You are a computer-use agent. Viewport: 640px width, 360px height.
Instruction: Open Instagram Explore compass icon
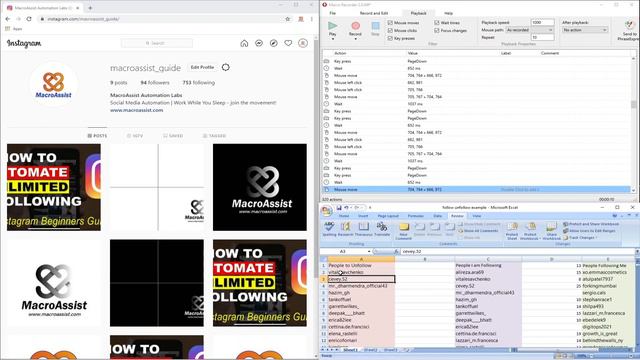(x=273, y=43)
